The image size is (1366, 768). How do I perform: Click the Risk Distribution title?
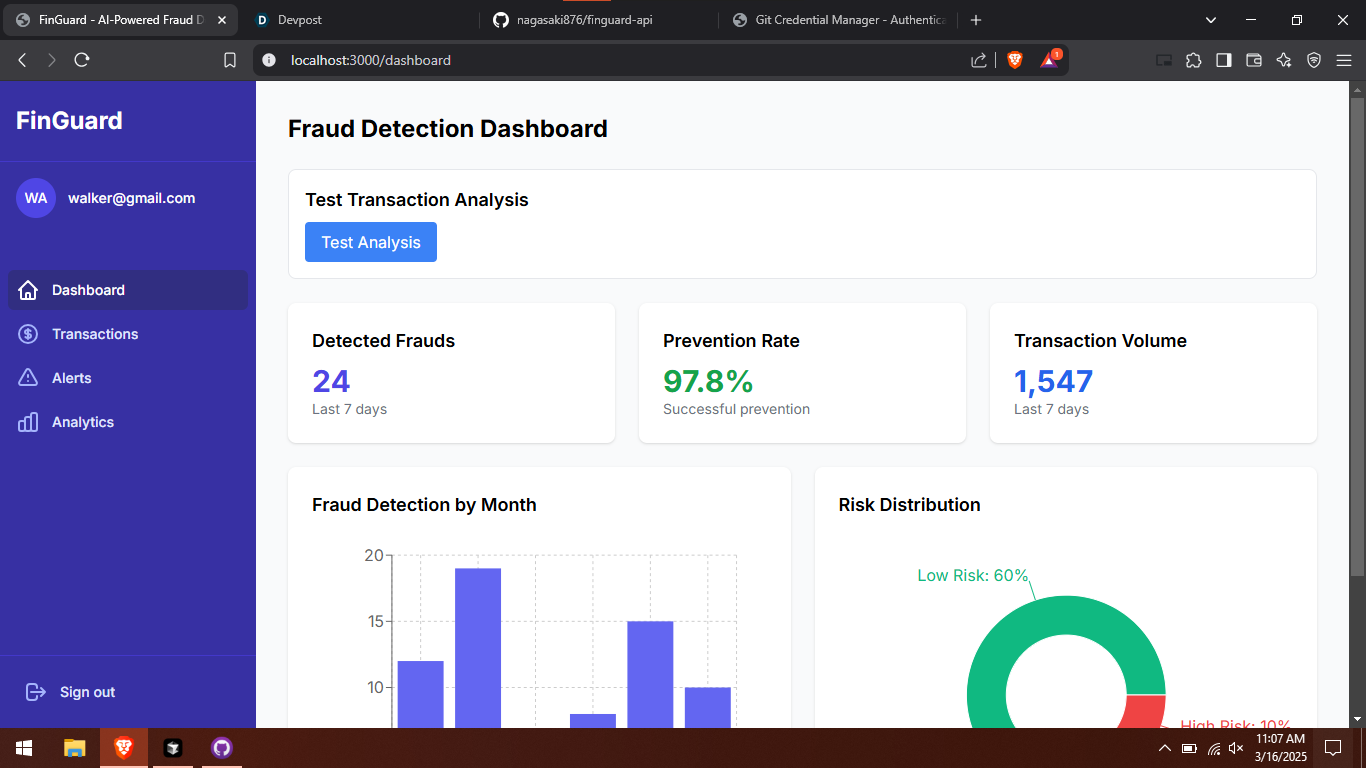coord(910,505)
